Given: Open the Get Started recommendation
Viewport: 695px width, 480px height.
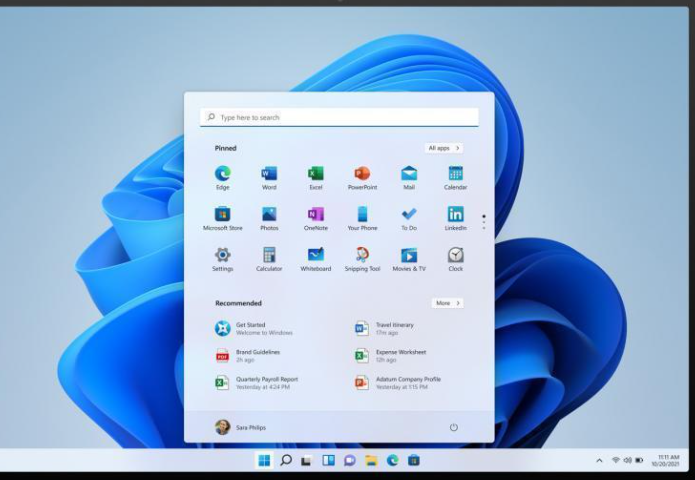Looking at the screenshot, I should pos(254,328).
